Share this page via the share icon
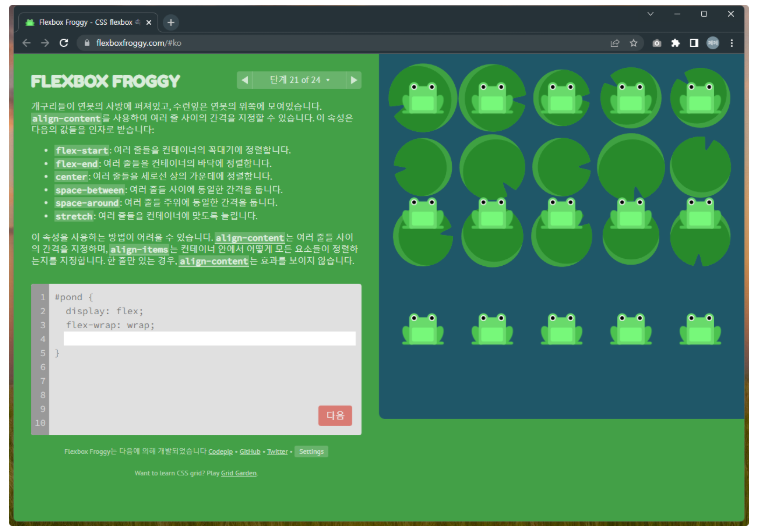Image resolution: width=760 pixels, height=531 pixels. click(x=615, y=43)
